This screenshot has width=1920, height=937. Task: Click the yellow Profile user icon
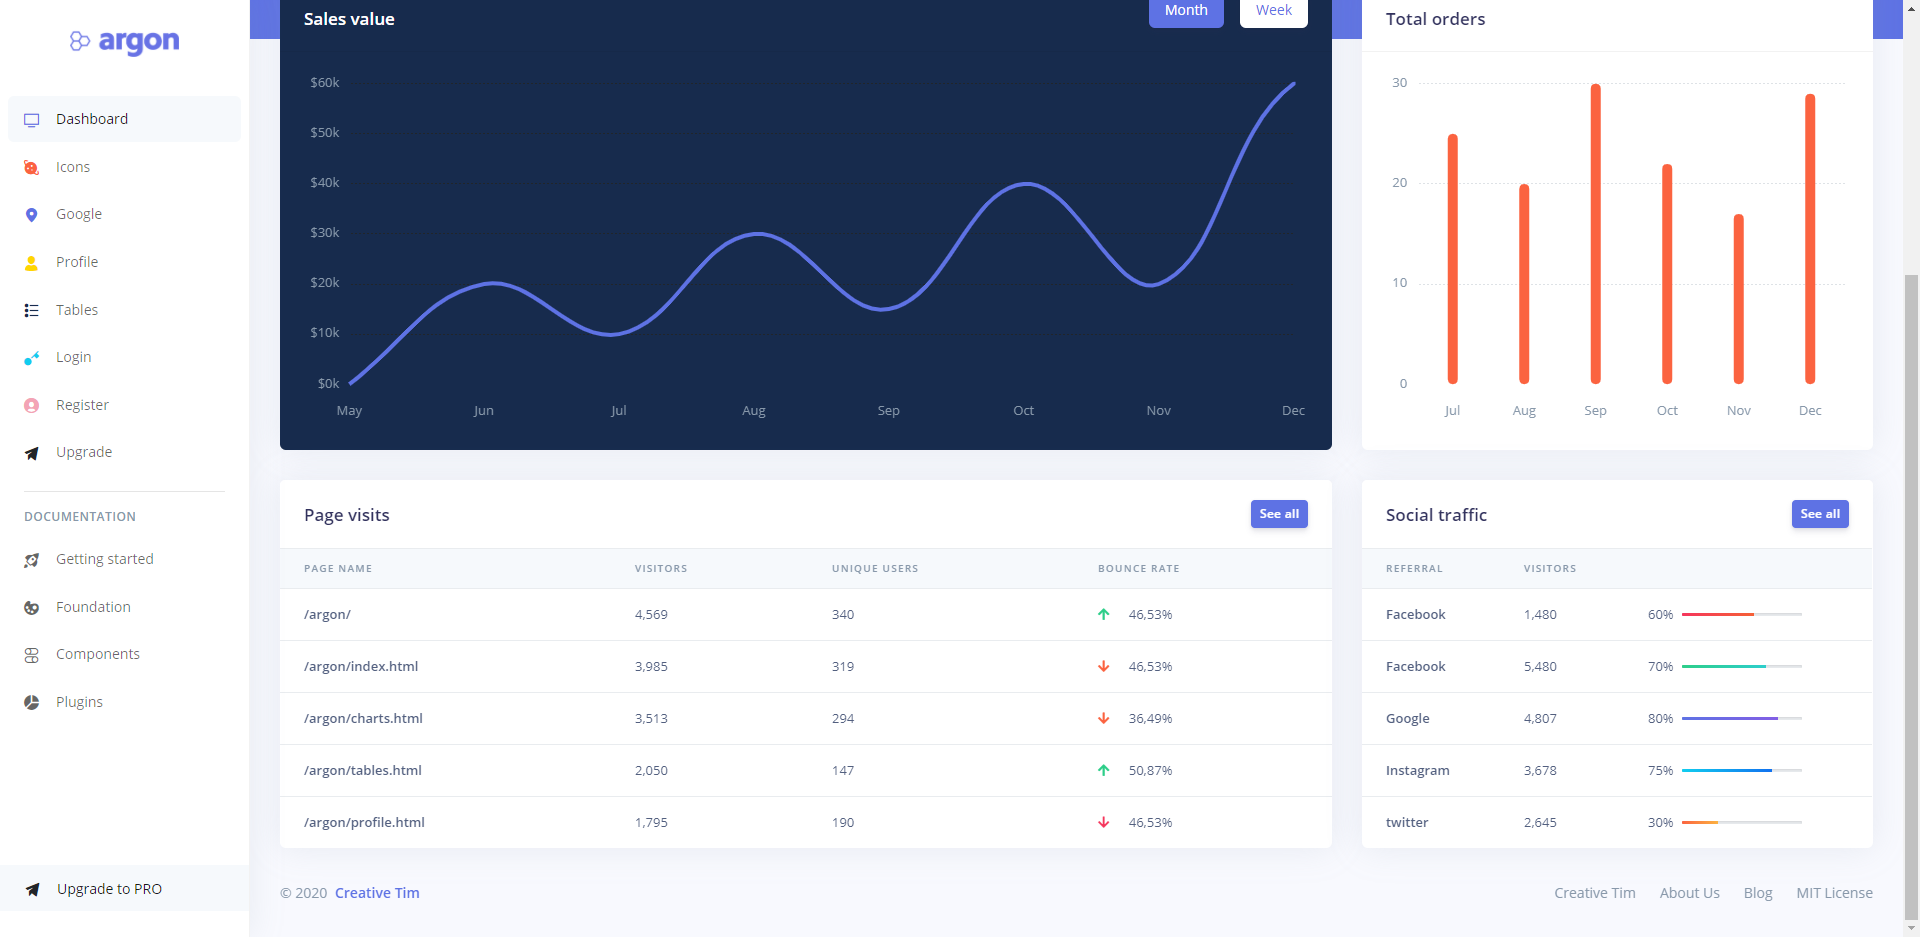click(32, 263)
